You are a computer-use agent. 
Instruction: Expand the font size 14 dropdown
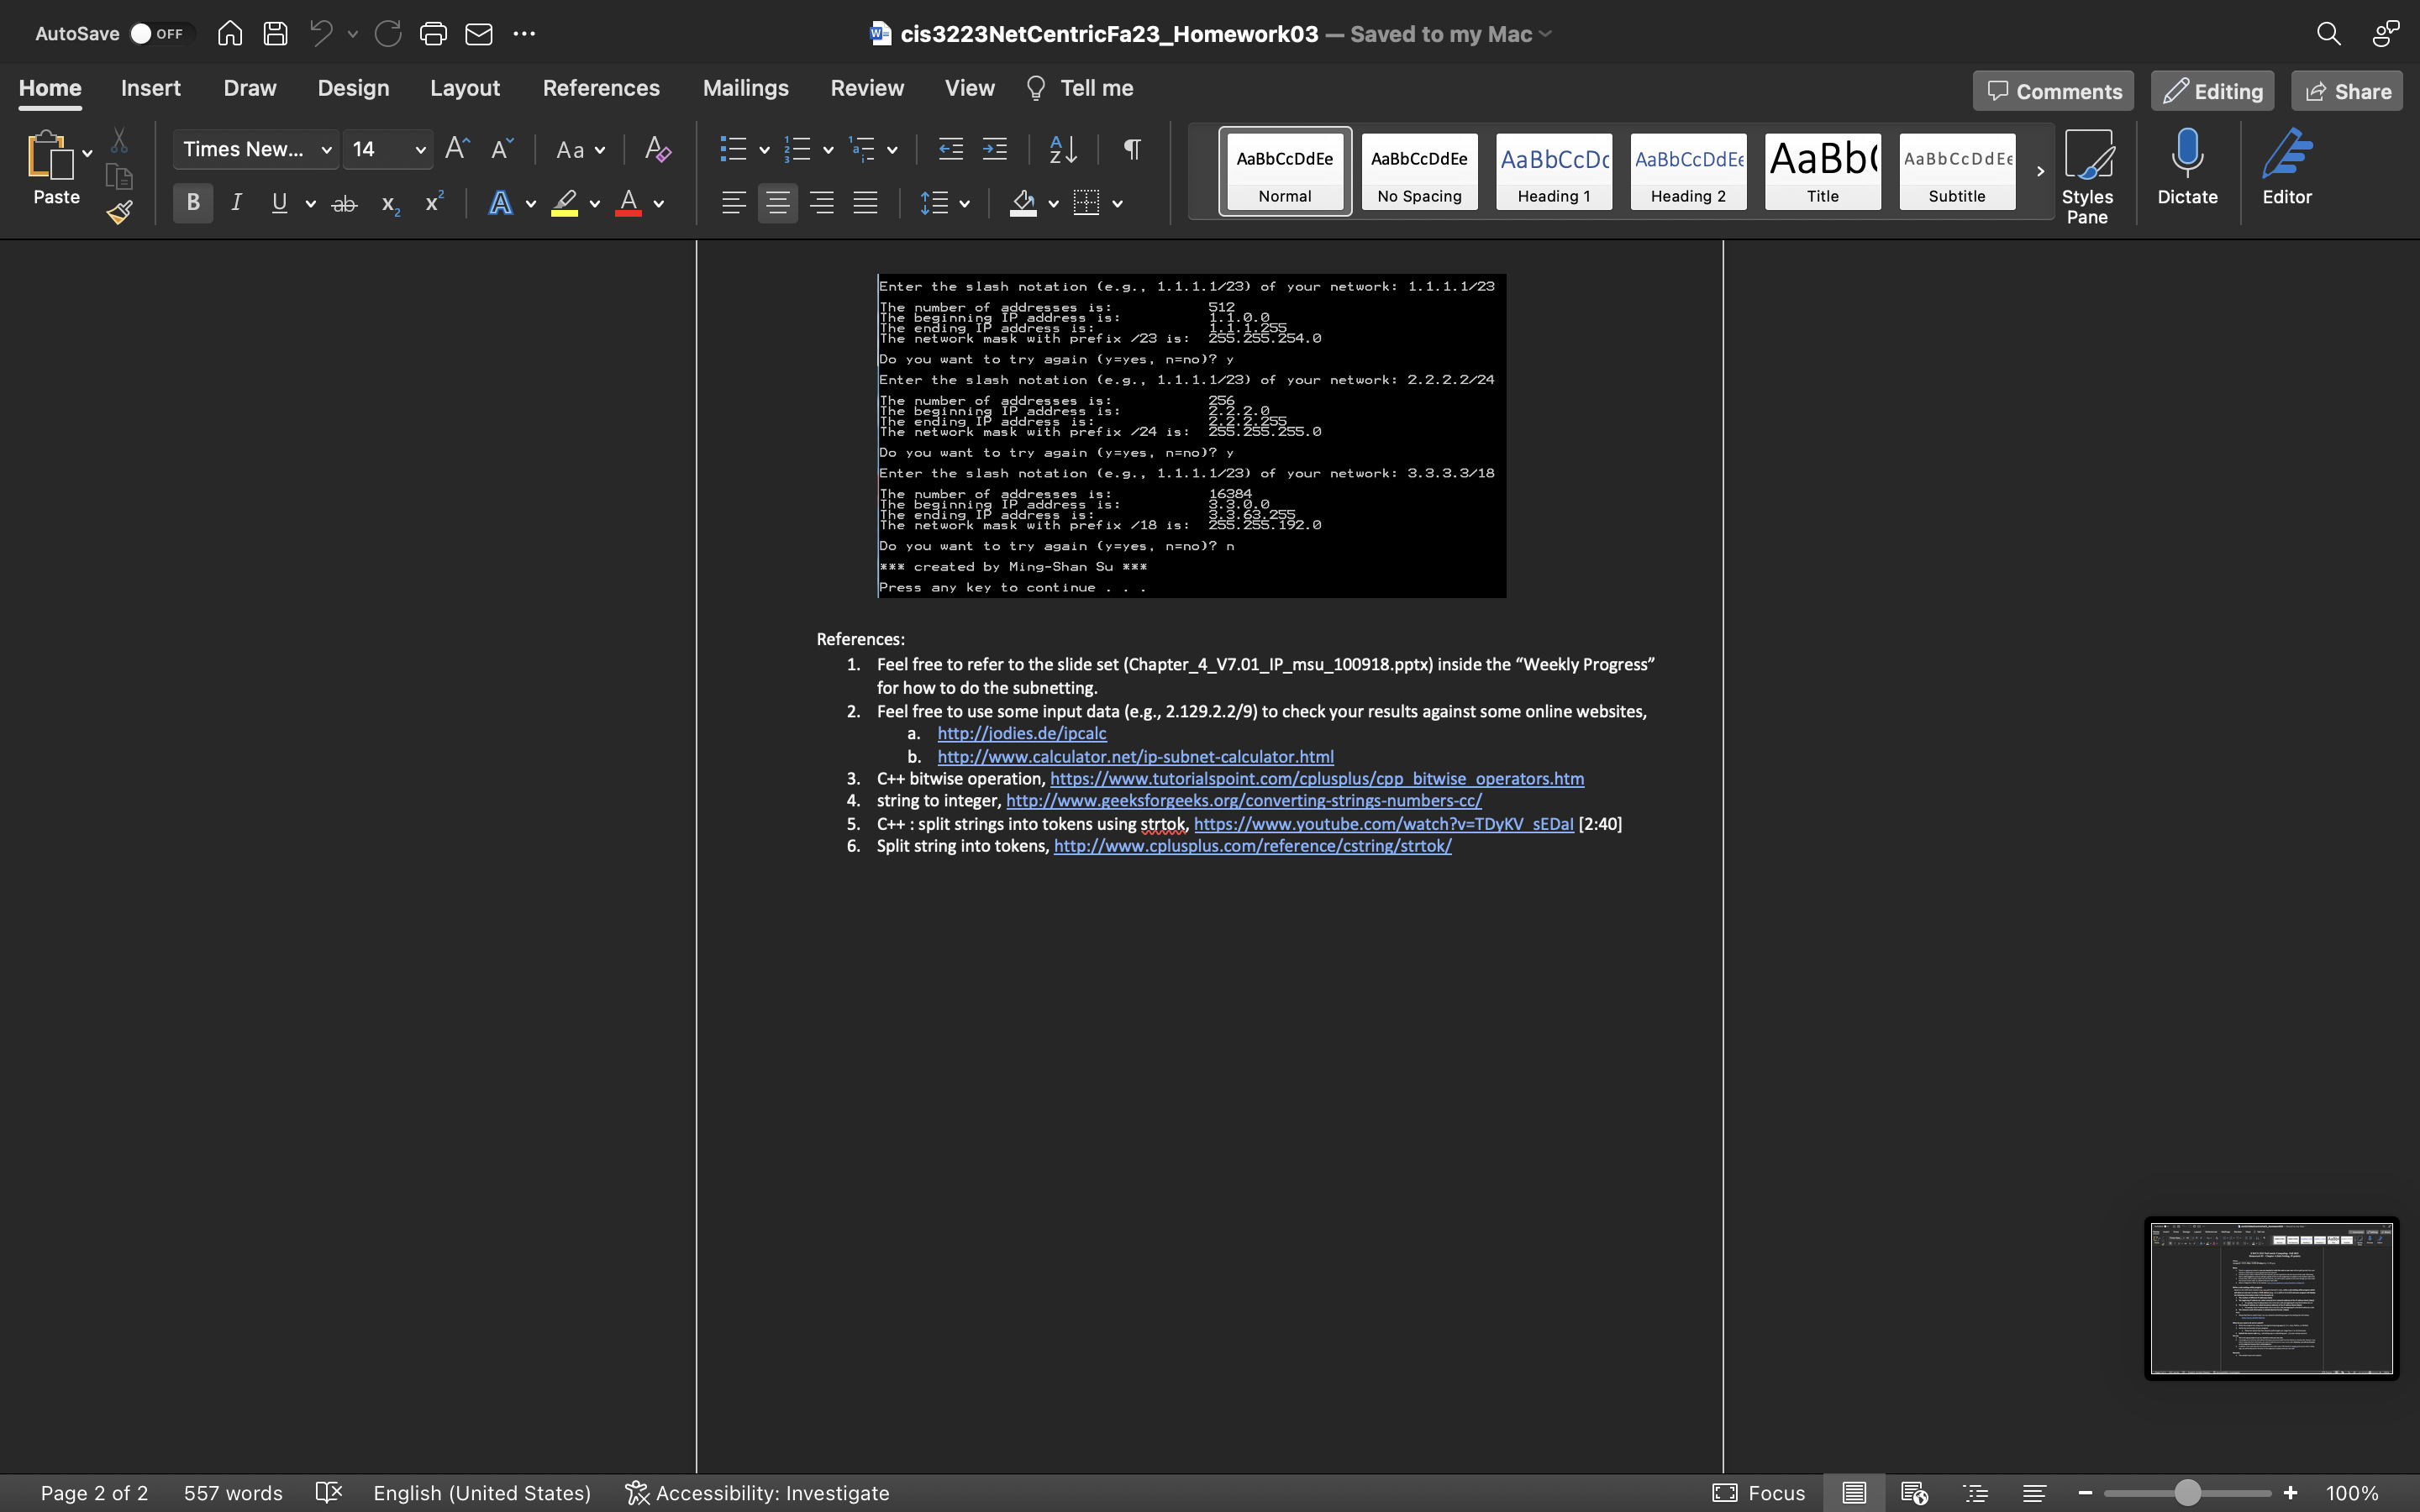pos(420,150)
